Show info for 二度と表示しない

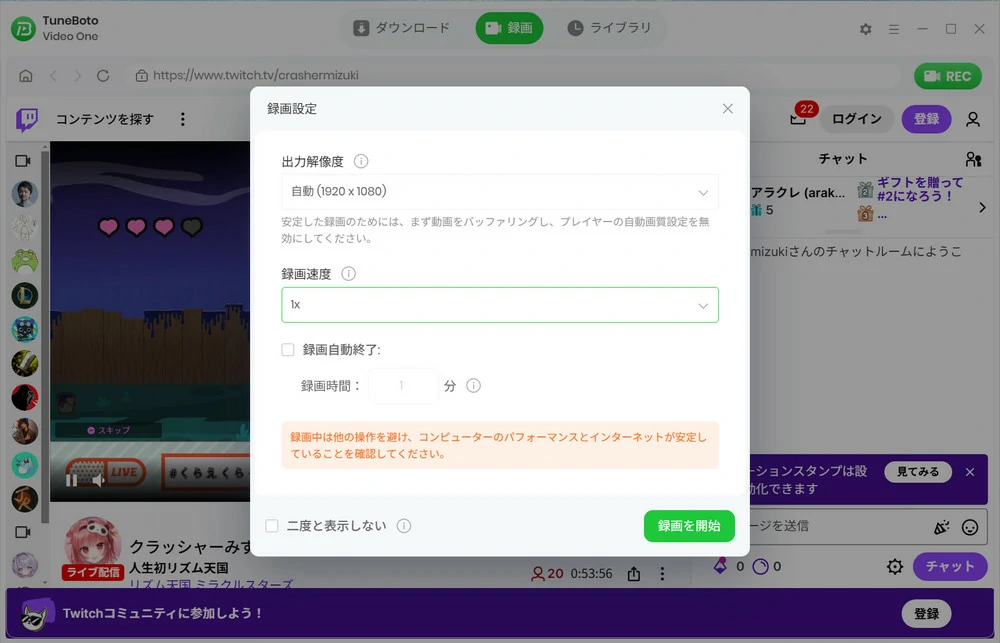pos(404,526)
